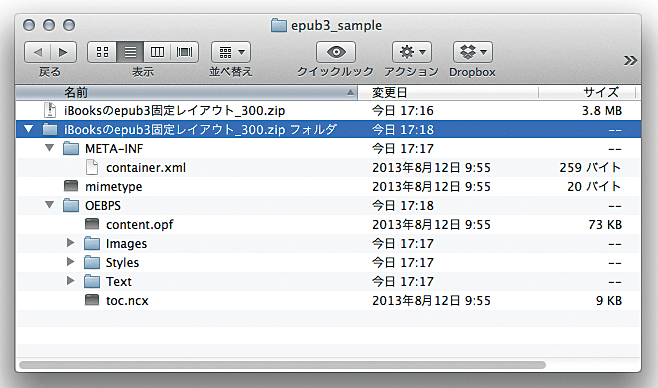The width and height of the screenshot is (658, 388).
Task: Select the Images folder name
Action: click(x=126, y=244)
